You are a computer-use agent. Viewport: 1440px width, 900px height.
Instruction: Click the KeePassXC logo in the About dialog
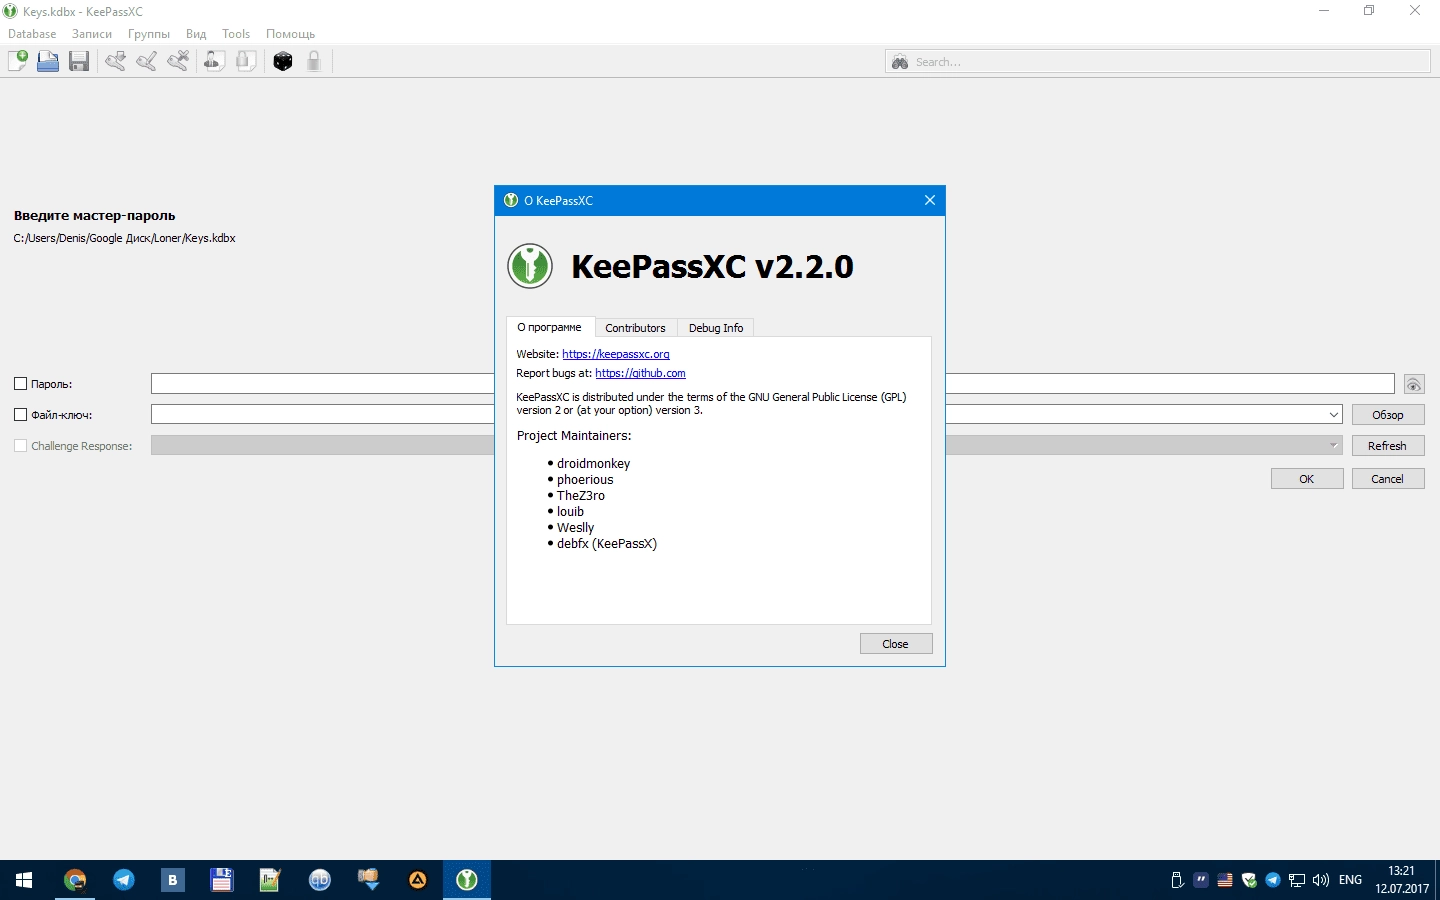click(x=530, y=266)
